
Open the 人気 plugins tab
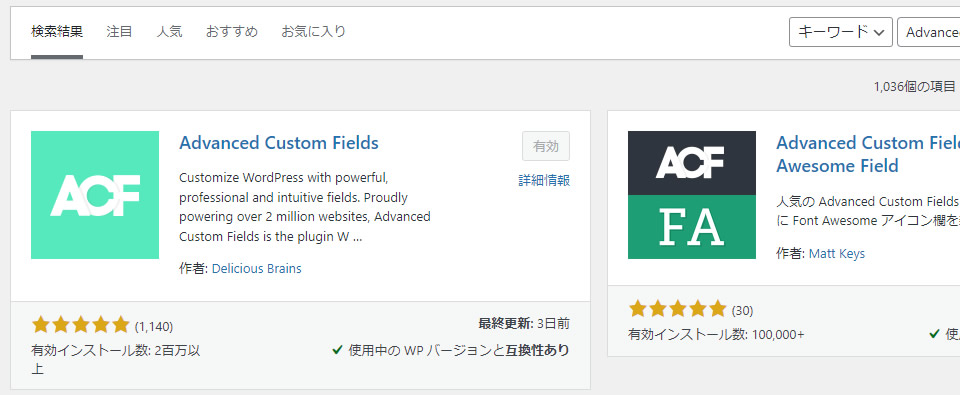(x=169, y=32)
